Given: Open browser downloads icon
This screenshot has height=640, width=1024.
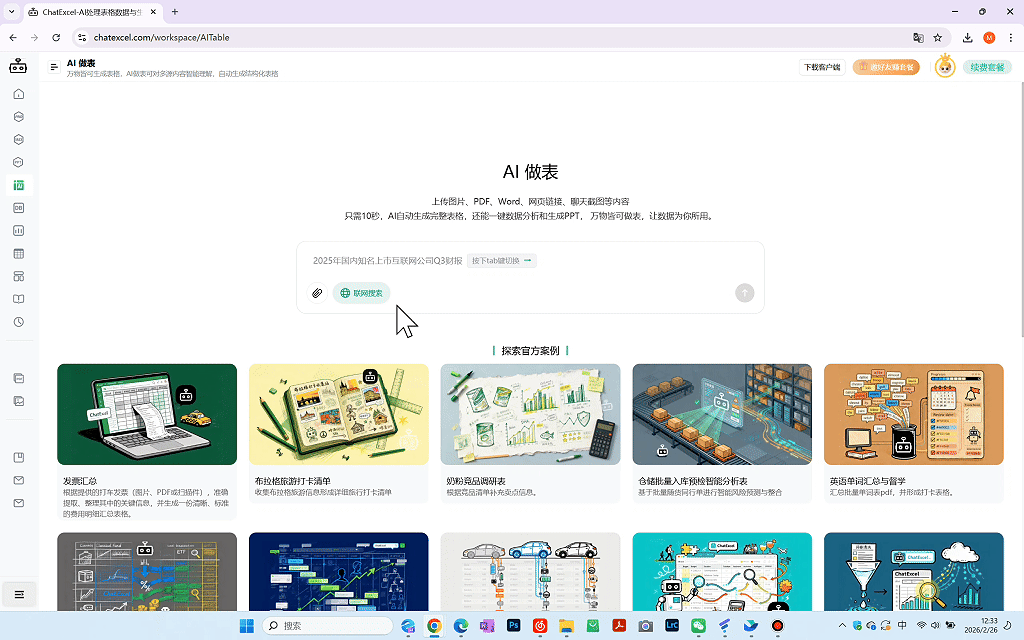Looking at the screenshot, I should tap(967, 37).
